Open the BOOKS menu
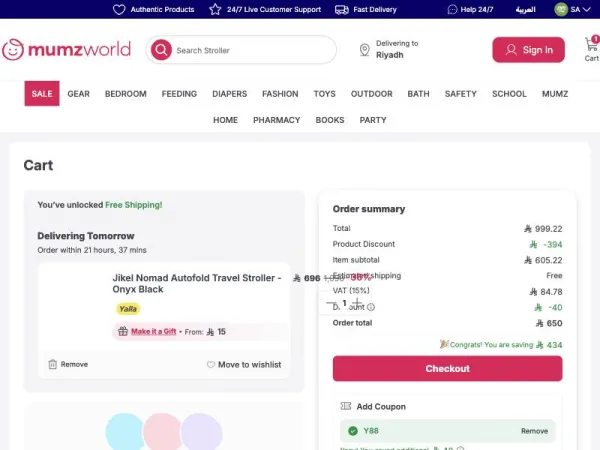This screenshot has width=600, height=450. [x=330, y=120]
